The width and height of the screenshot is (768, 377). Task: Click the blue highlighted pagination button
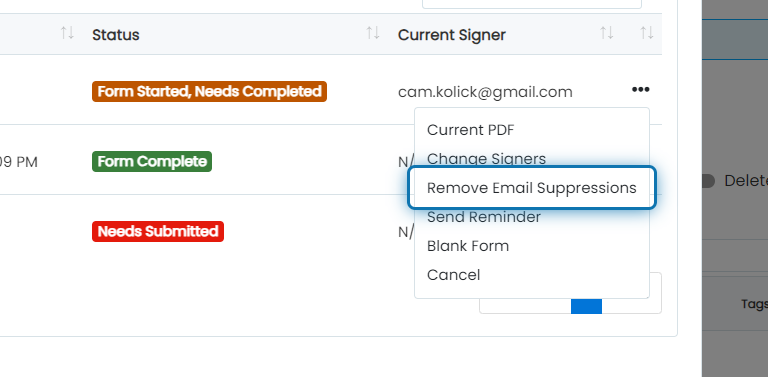pyautogui.click(x=586, y=306)
